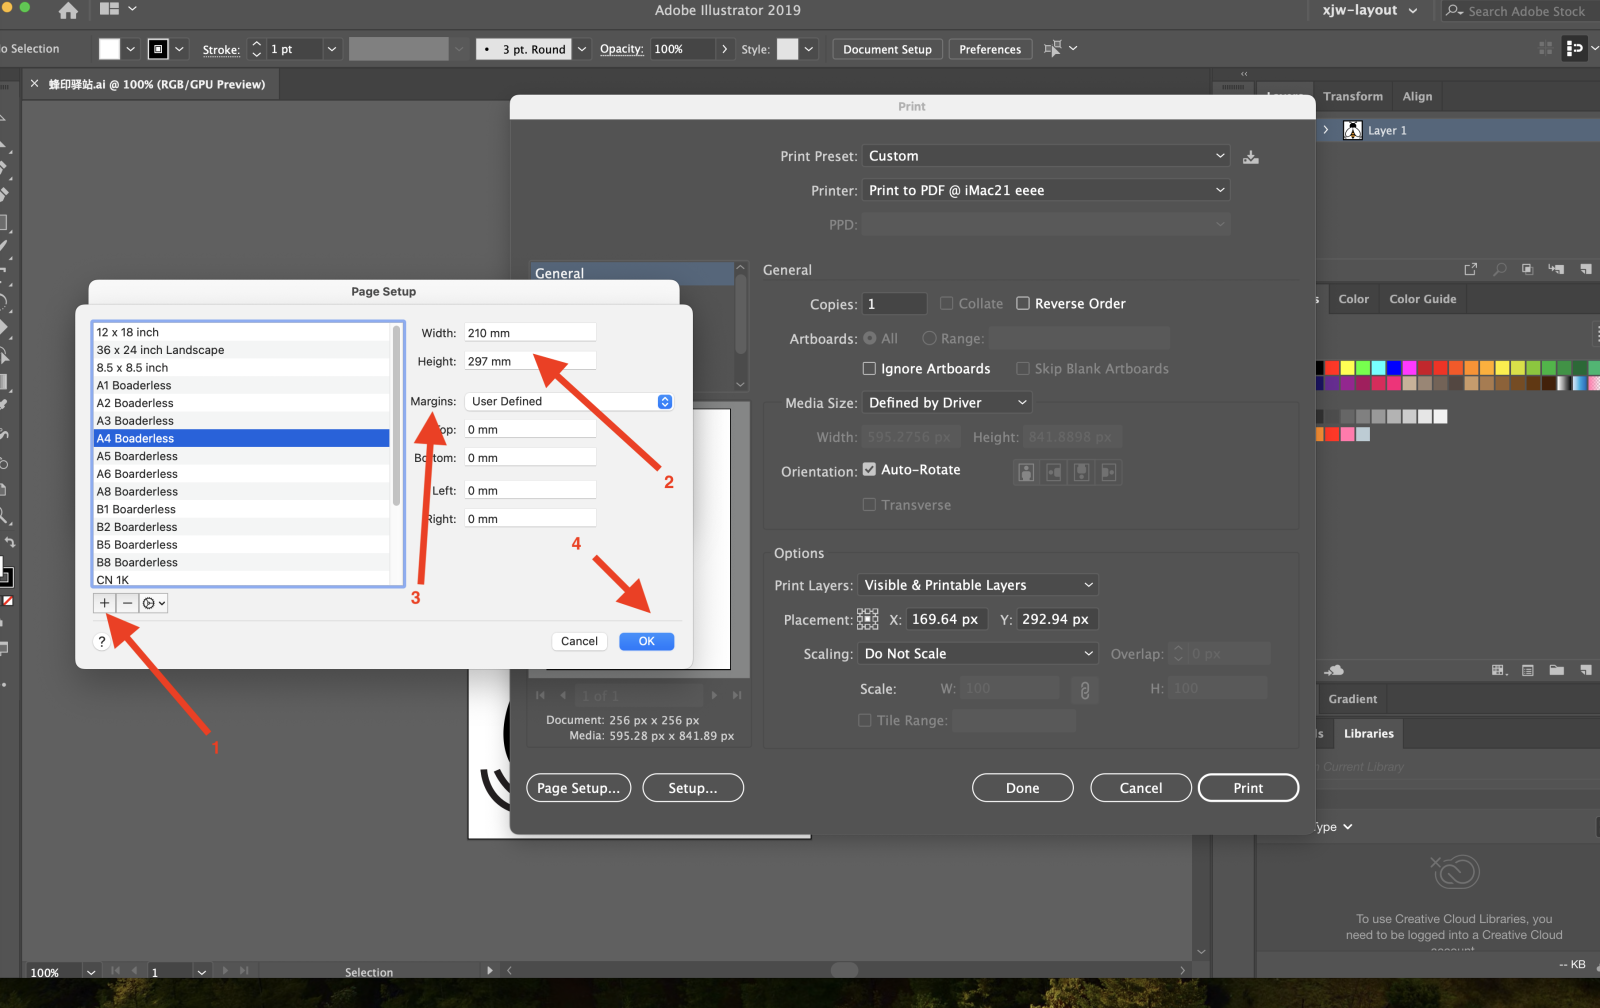Click the constrain proportions link icon

(x=1084, y=689)
